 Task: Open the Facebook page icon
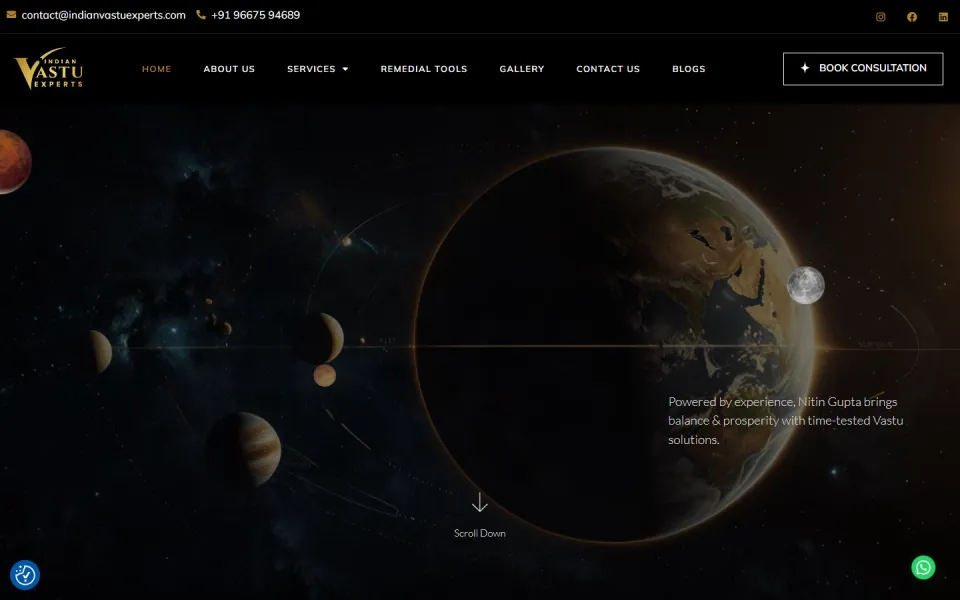coord(912,17)
